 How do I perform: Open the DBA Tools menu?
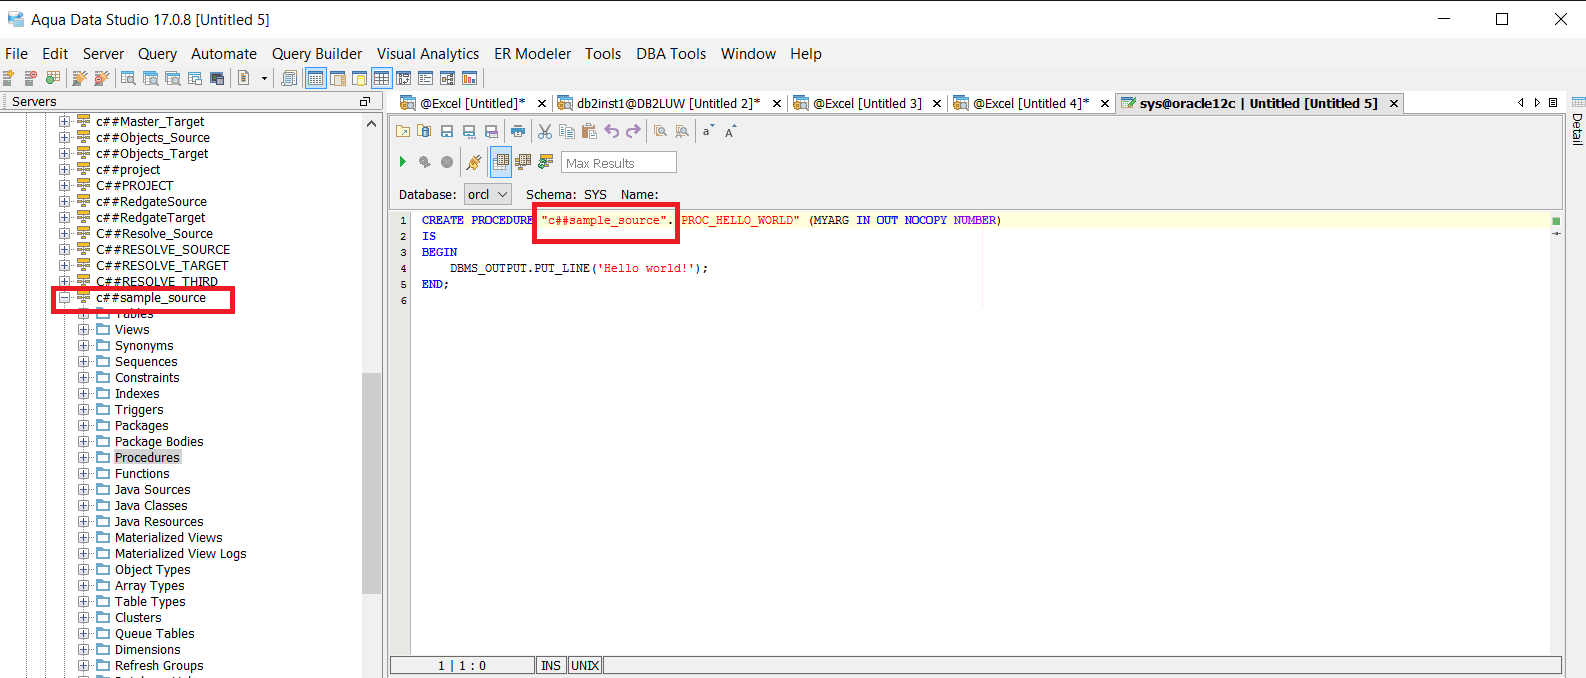[671, 54]
